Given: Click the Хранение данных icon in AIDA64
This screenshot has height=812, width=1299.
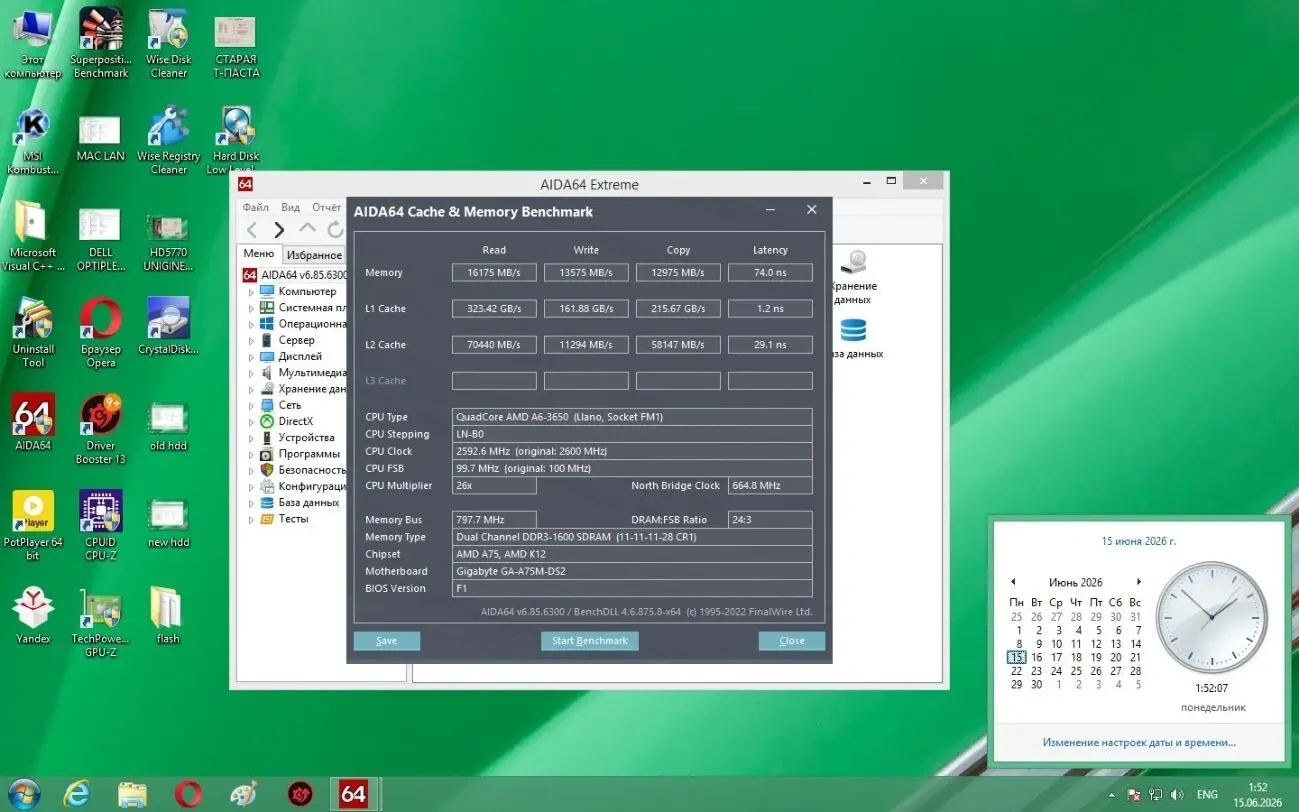Looking at the screenshot, I should 853,278.
